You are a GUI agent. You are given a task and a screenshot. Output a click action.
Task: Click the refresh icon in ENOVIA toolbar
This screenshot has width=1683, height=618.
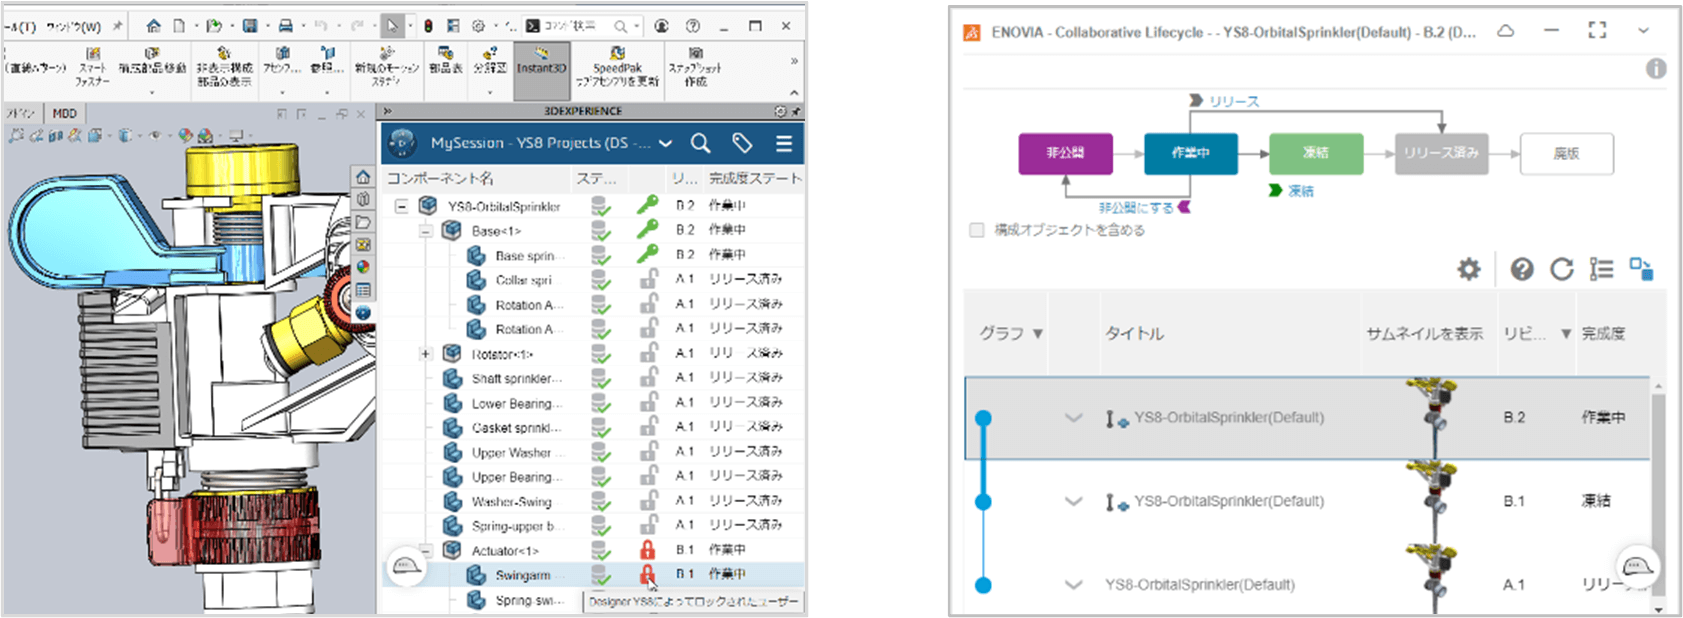(1561, 269)
